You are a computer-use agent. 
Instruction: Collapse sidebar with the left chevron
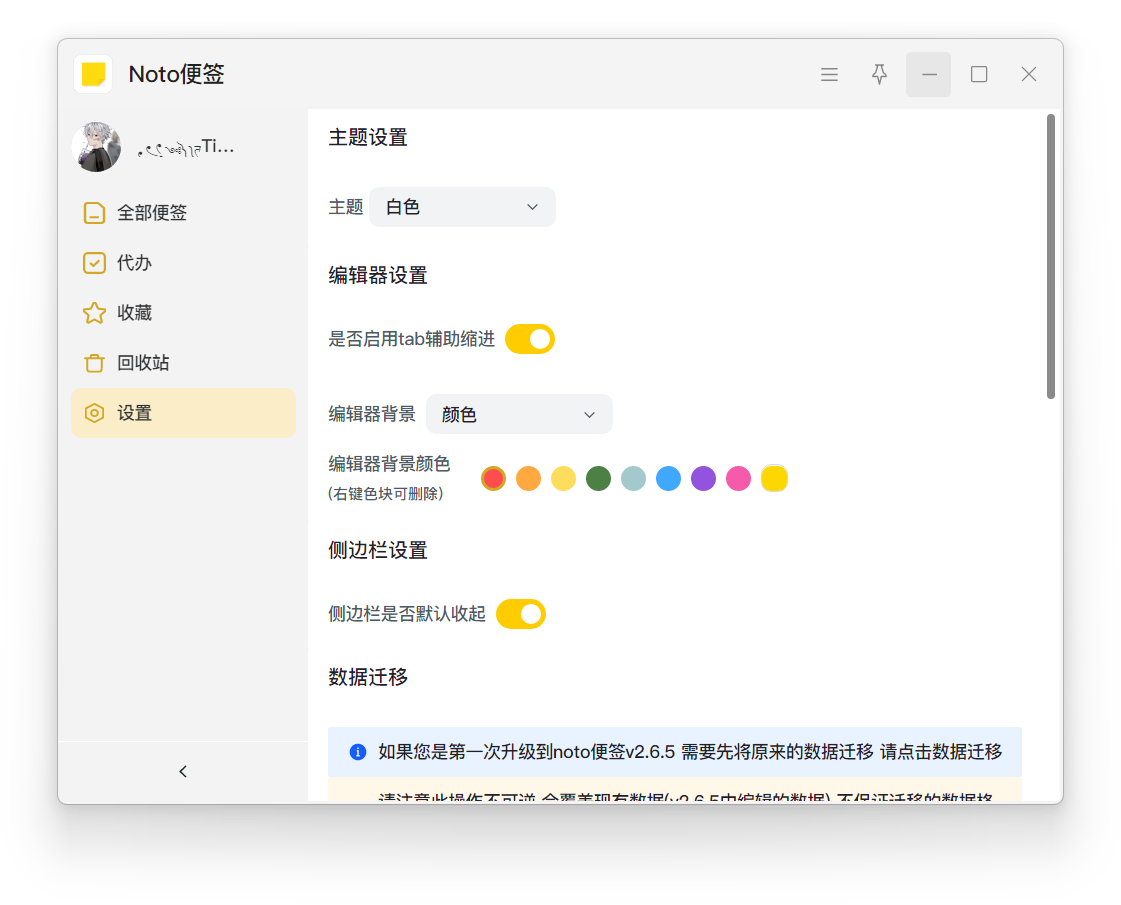click(183, 771)
